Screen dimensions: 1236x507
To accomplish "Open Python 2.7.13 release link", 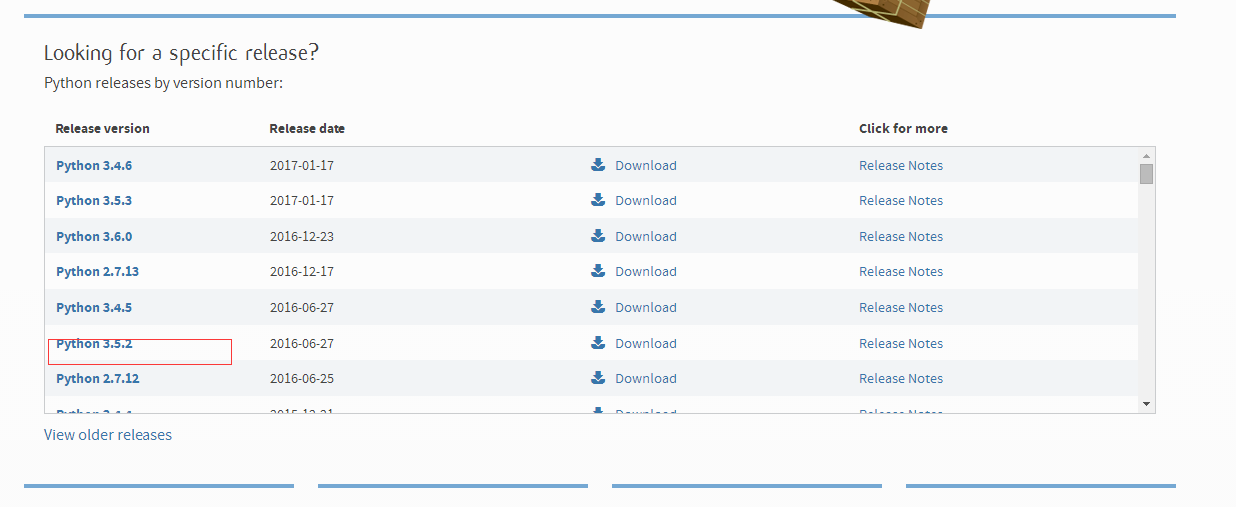I will pyautogui.click(x=97, y=272).
